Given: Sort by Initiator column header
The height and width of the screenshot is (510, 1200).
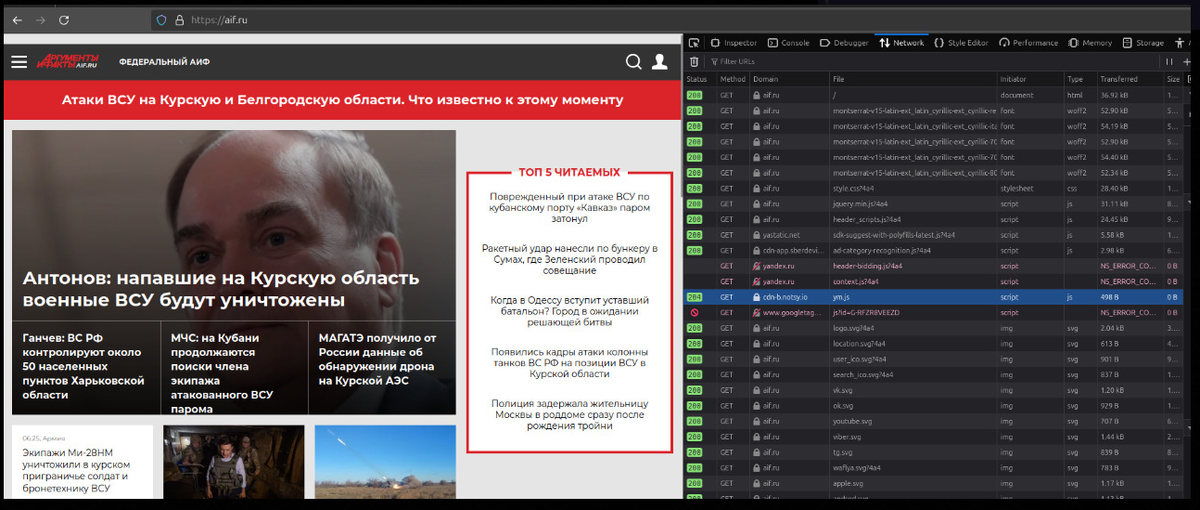Looking at the screenshot, I should click(1030, 79).
